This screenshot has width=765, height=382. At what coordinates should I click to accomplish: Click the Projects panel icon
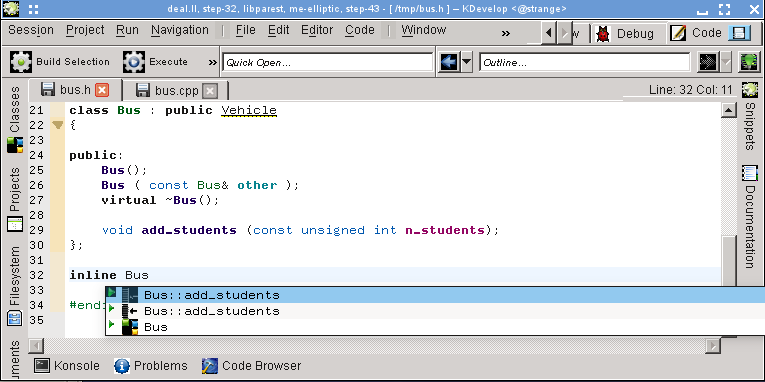pos(15,224)
